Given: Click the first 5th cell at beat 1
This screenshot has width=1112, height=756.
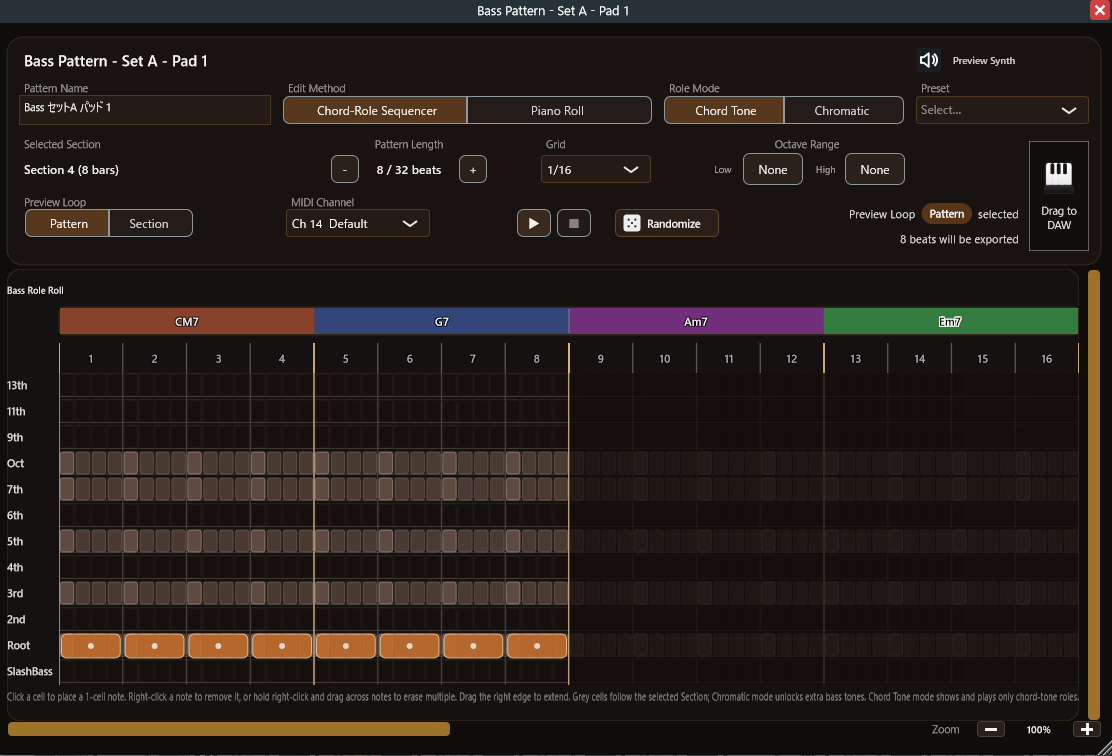Looking at the screenshot, I should coord(67,542).
